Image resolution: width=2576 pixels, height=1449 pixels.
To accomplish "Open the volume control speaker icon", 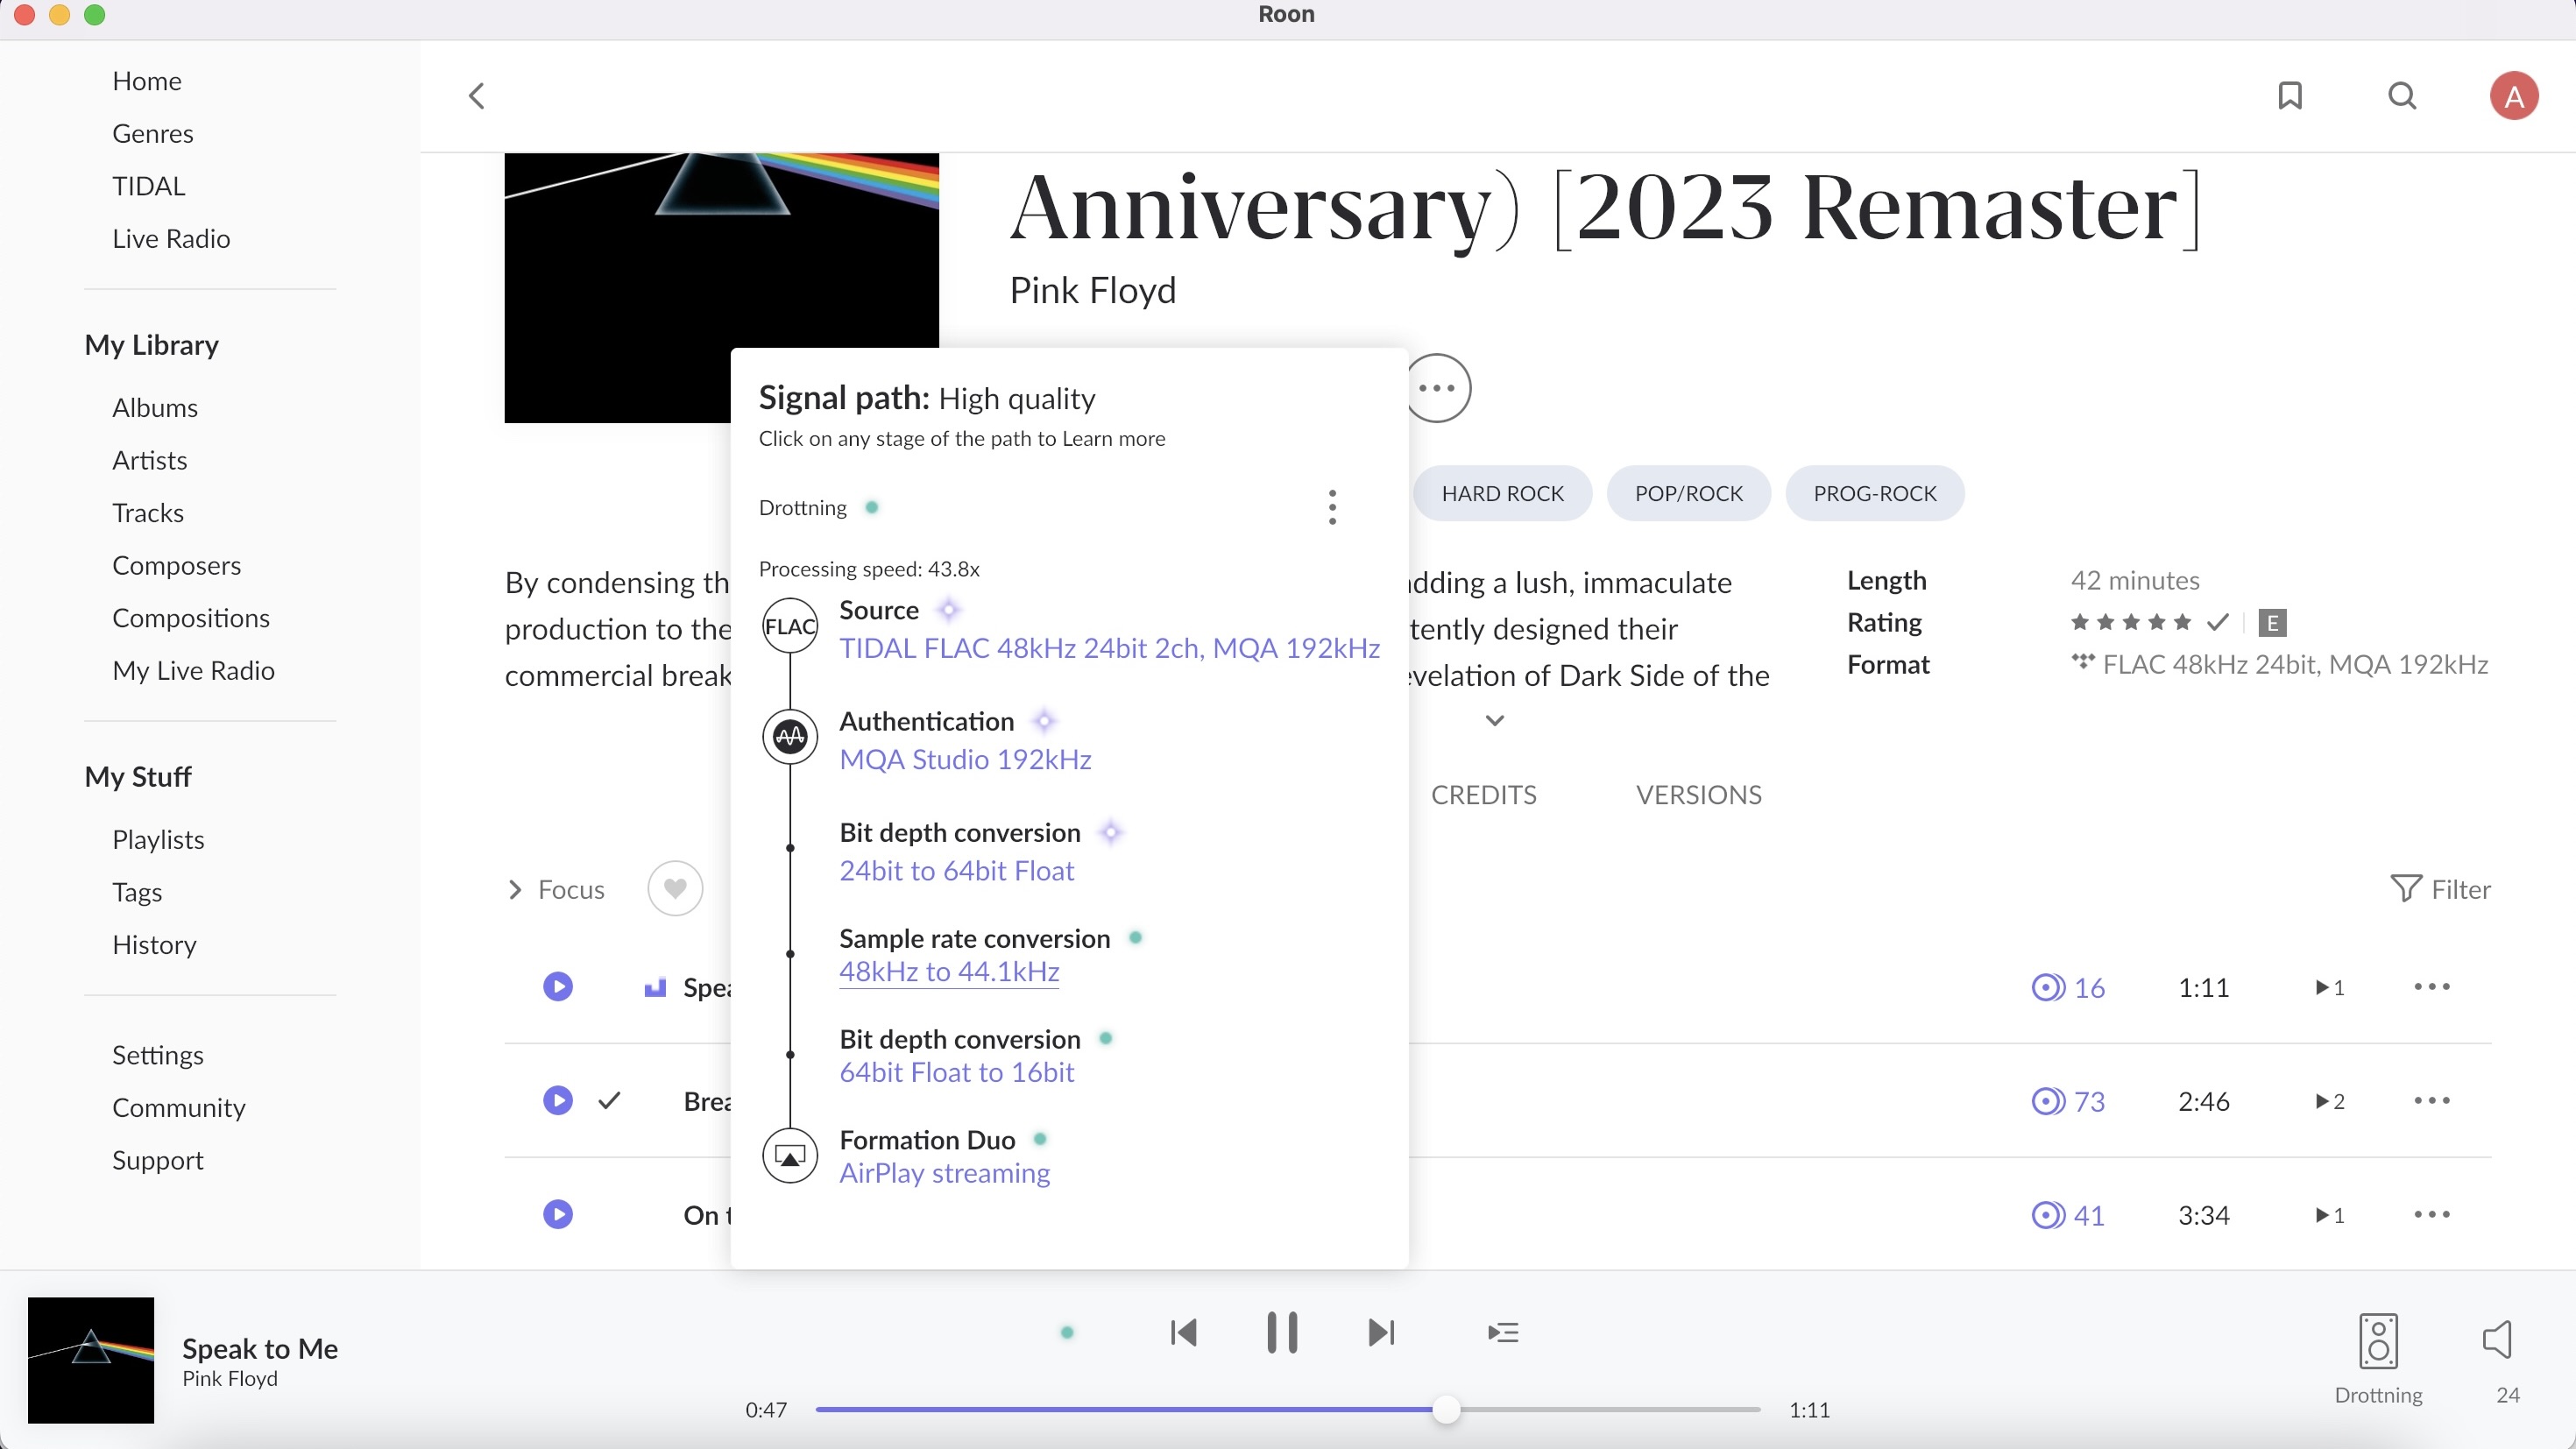I will (2497, 1339).
